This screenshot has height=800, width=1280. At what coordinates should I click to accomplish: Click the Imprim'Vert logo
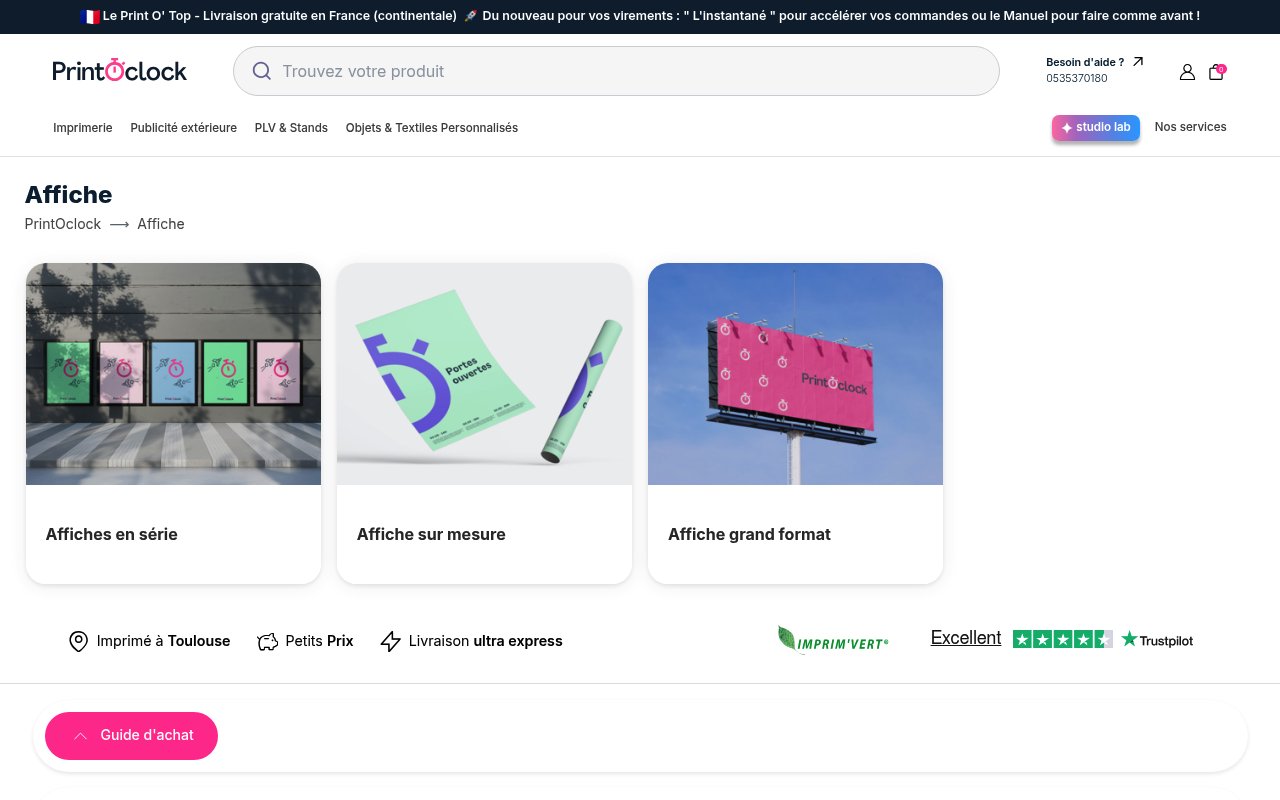(x=833, y=640)
